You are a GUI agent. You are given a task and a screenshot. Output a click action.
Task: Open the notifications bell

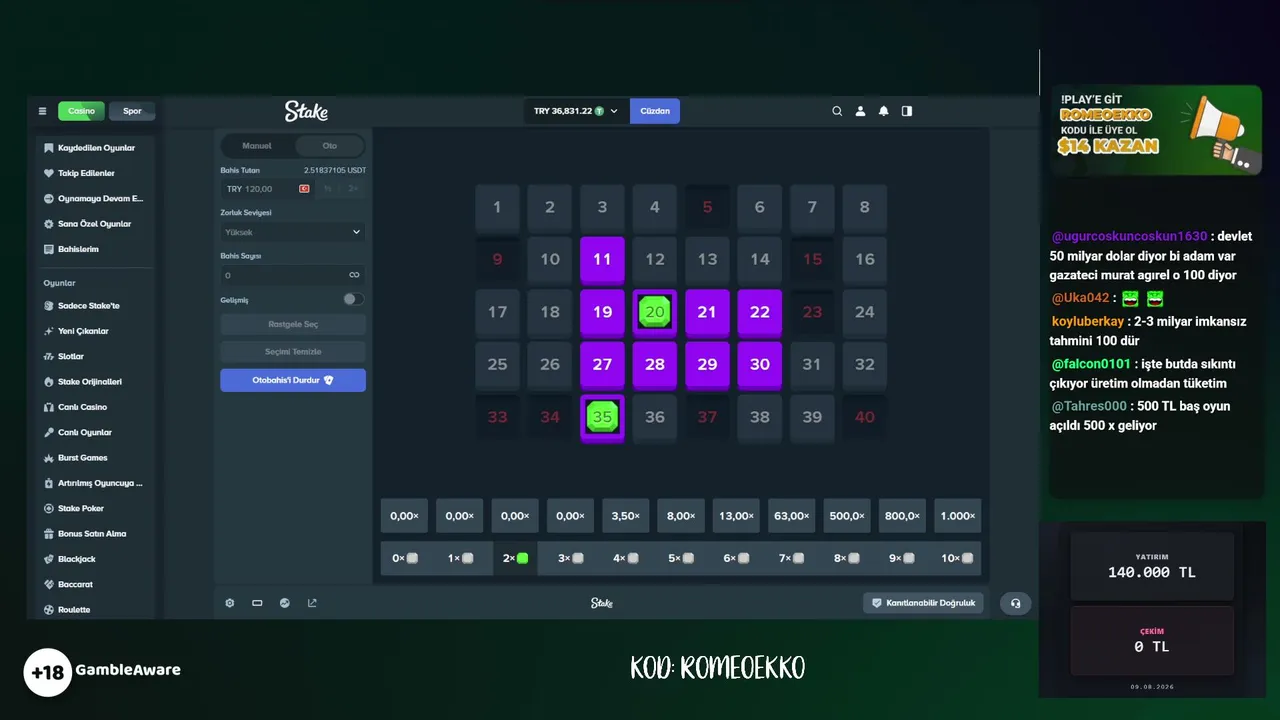coord(883,111)
